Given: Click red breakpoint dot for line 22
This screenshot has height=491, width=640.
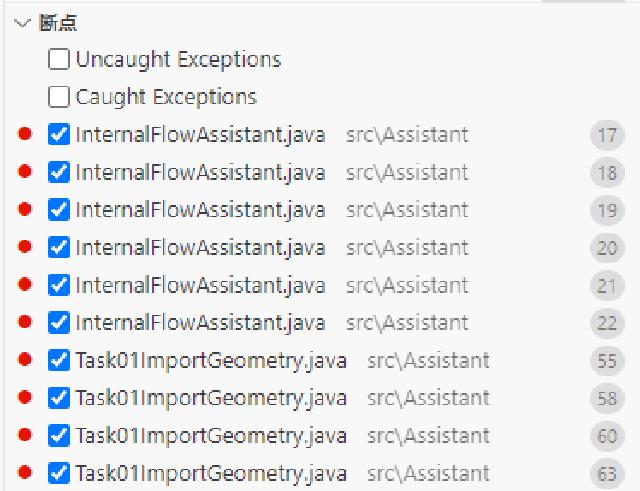Looking at the screenshot, I should coord(25,321).
